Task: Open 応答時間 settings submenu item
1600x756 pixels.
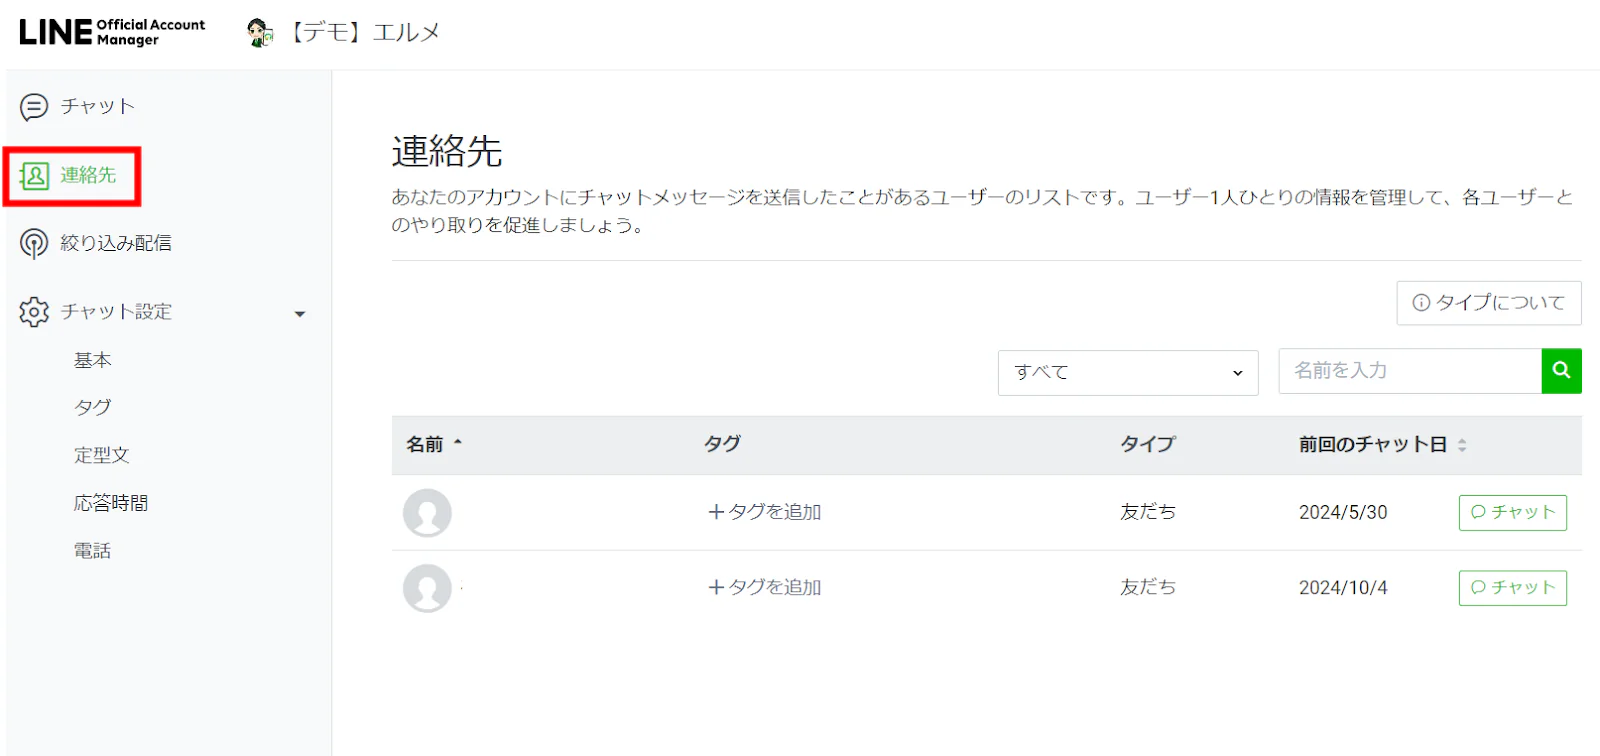Action: click(111, 503)
